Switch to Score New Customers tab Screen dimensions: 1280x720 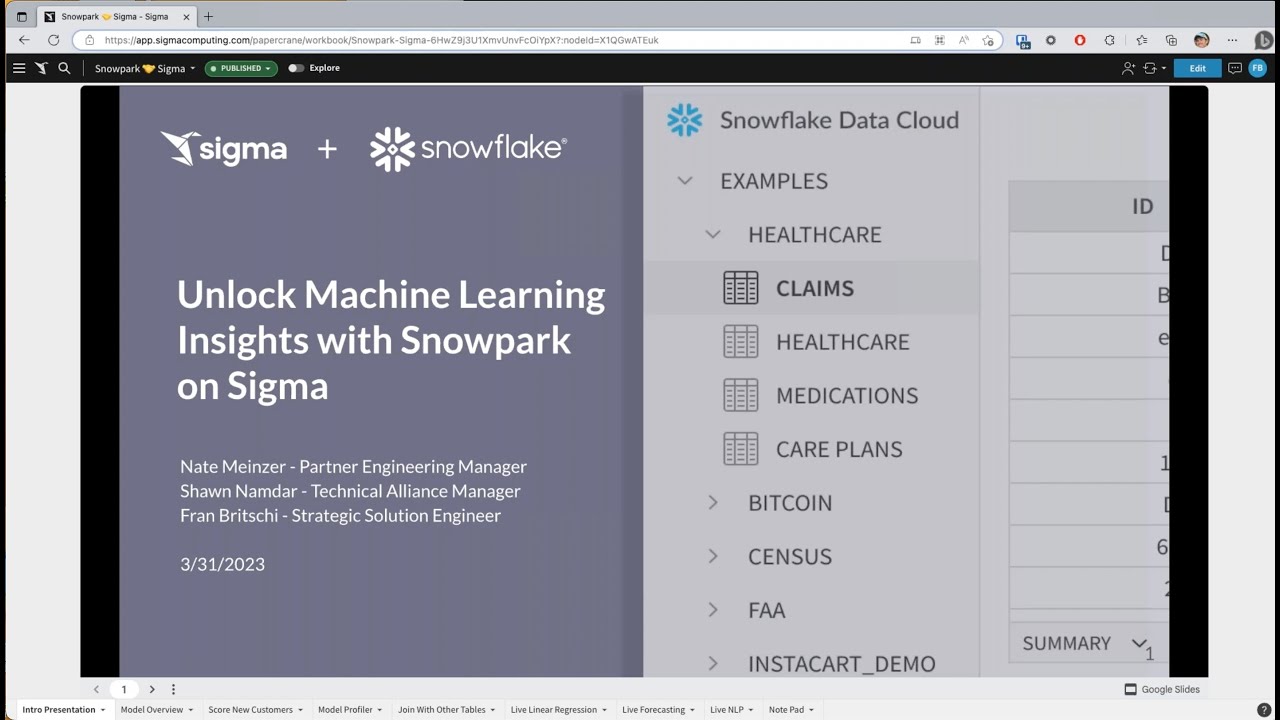(250, 710)
